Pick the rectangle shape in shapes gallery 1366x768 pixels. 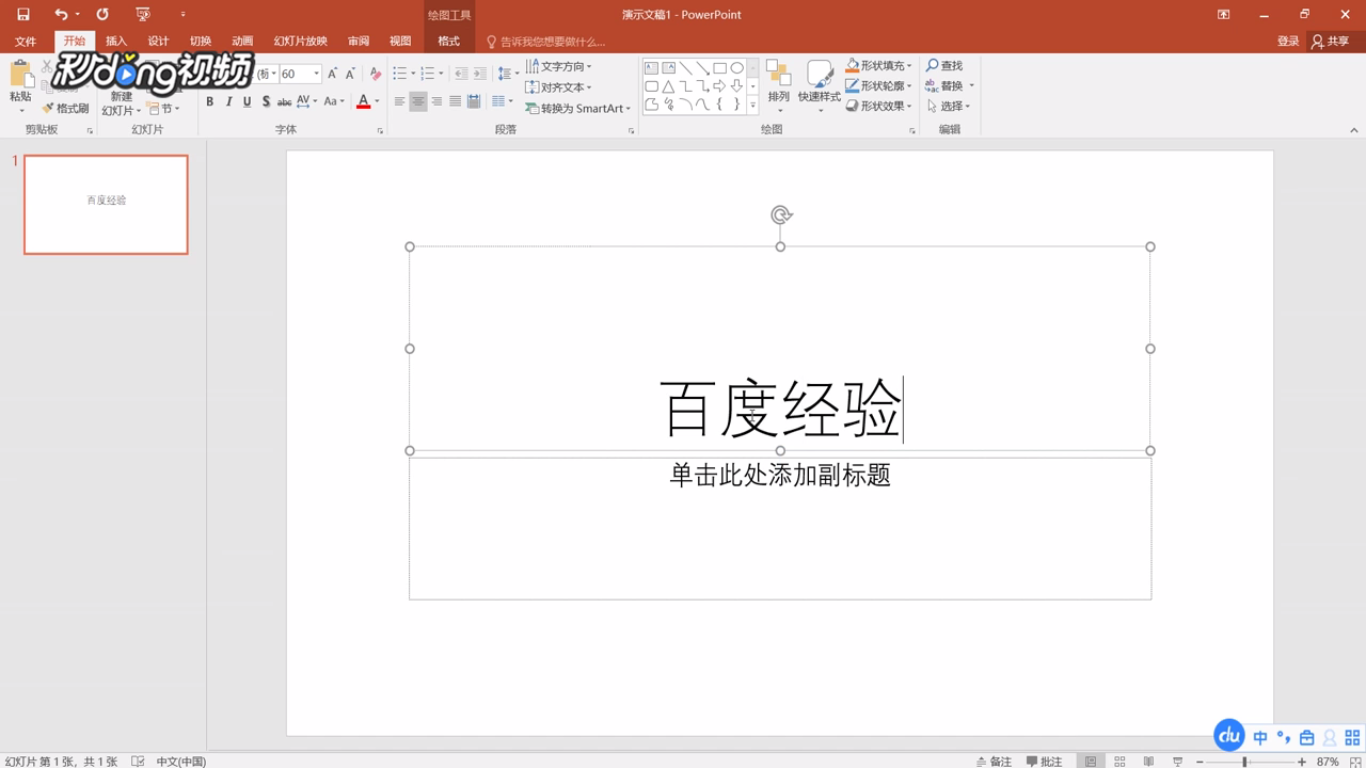pyautogui.click(x=720, y=68)
